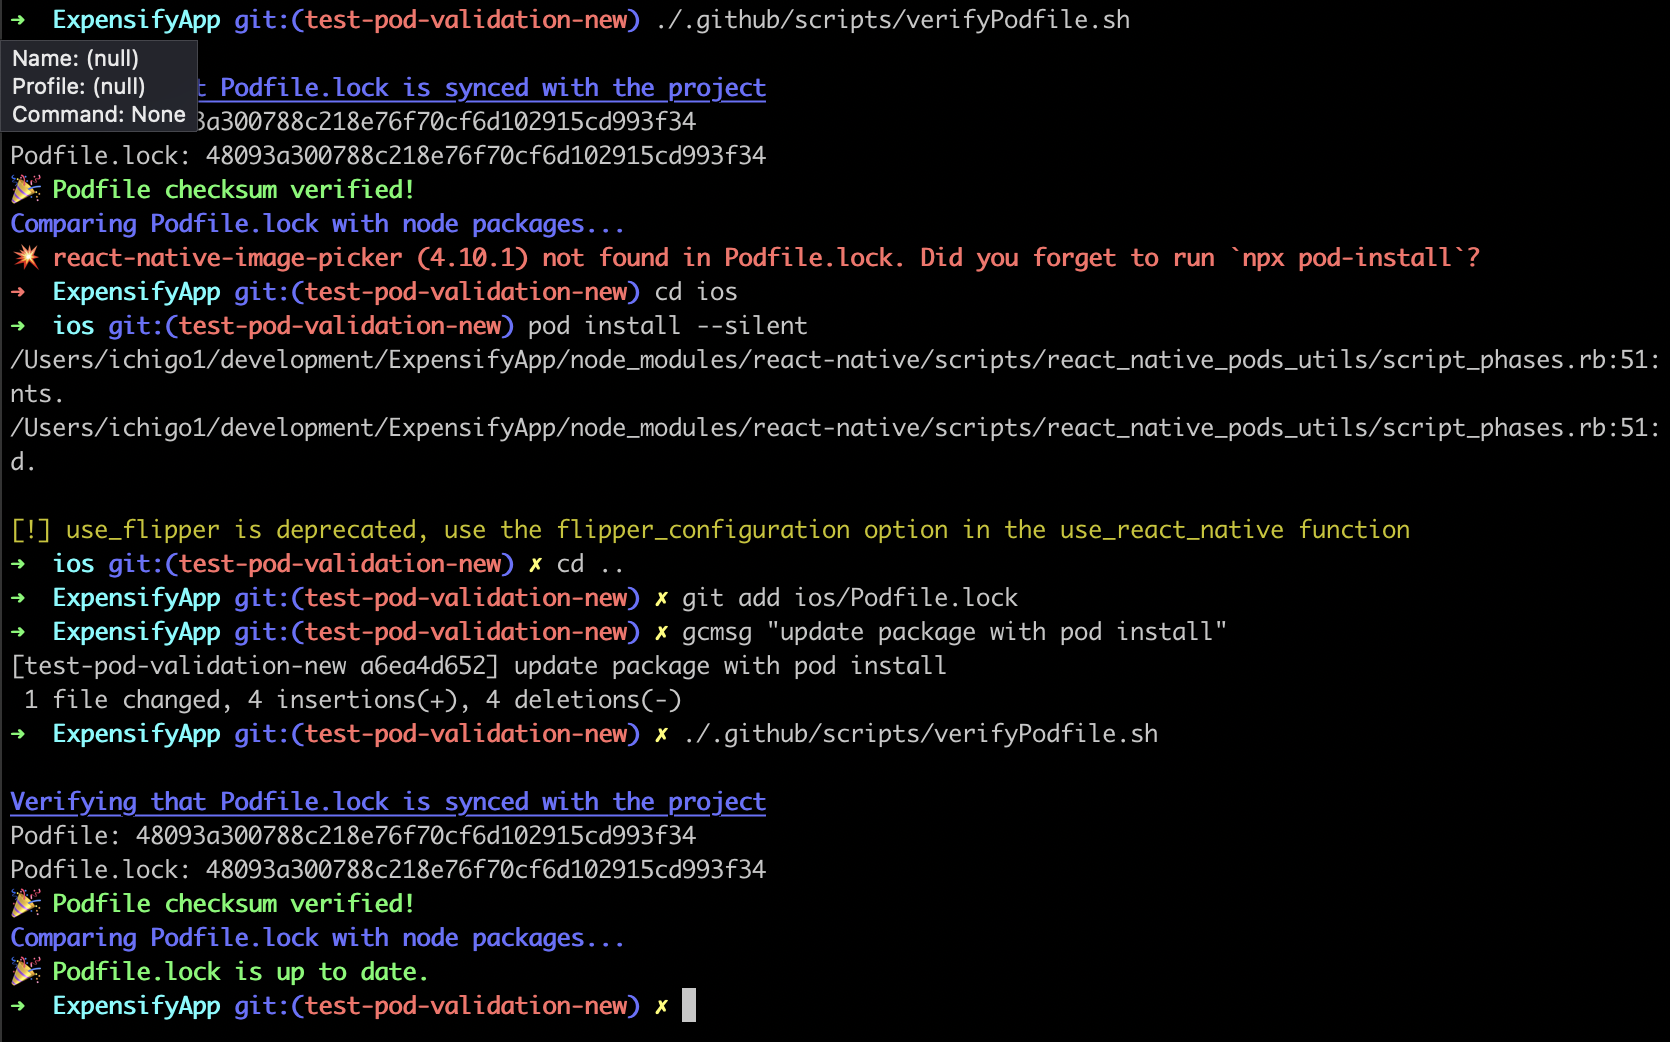Click the '[!] use_flipper is deprecated' warning text
Image resolution: width=1670 pixels, height=1042 pixels.
710,530
